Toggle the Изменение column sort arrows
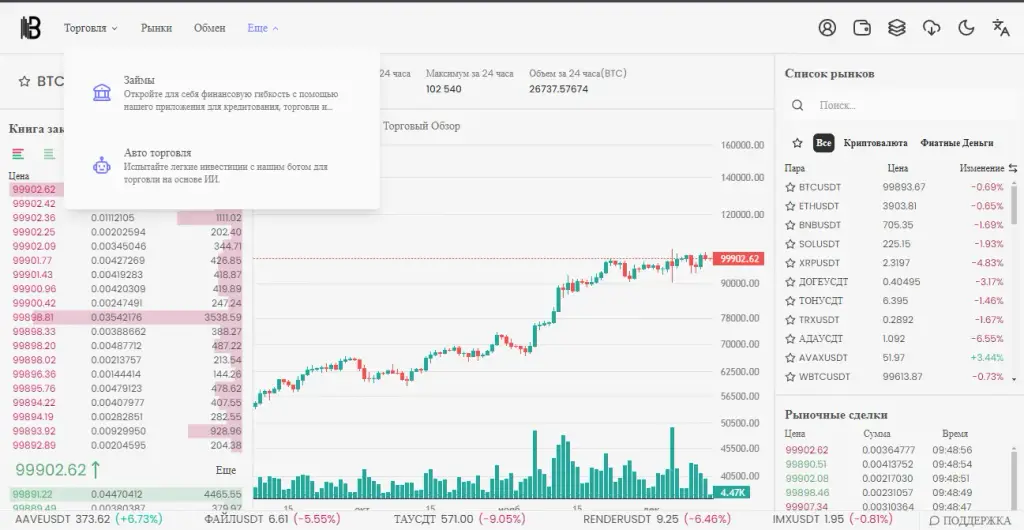Image resolution: width=1024 pixels, height=530 pixels. click(x=1012, y=168)
